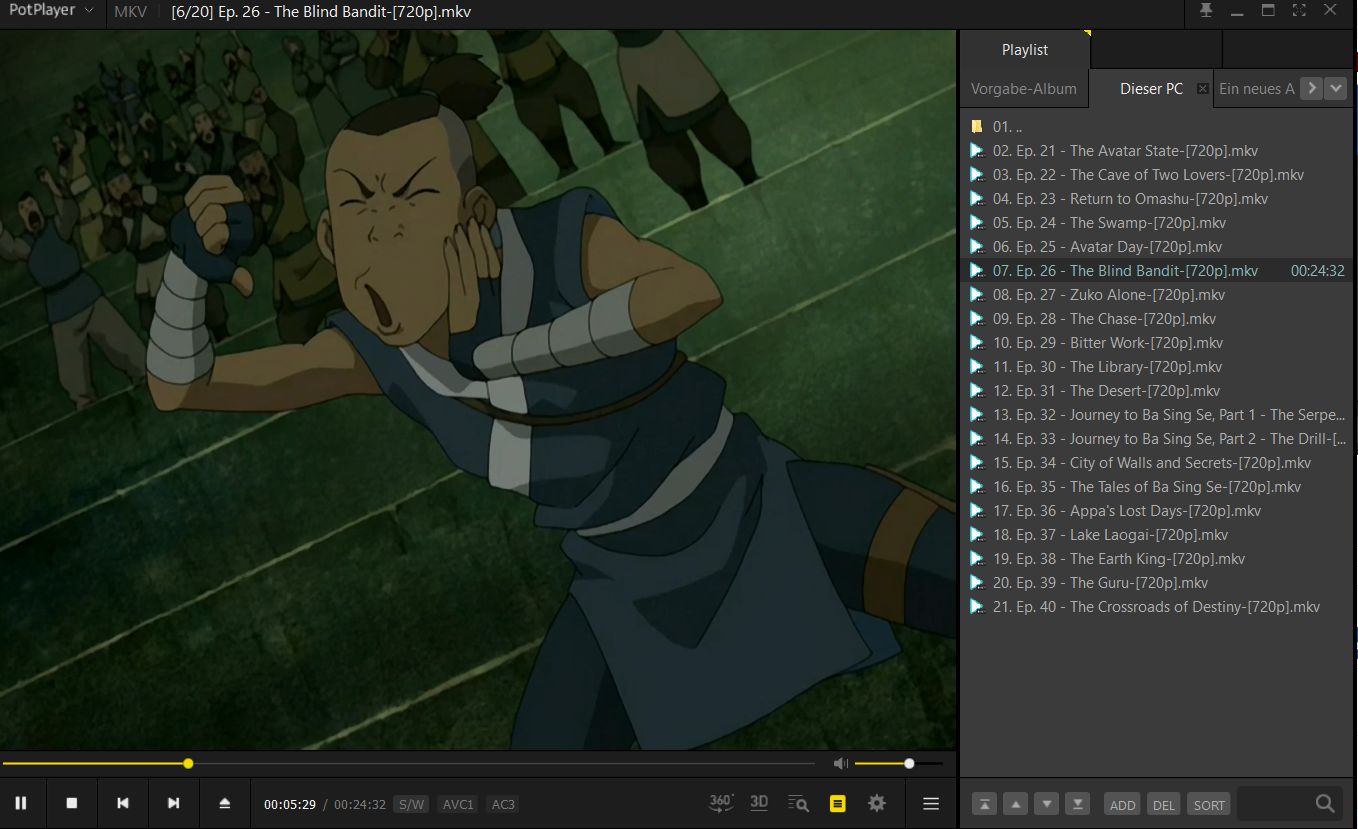Select Ep. 22 - The Cave of Two Lovers

coord(1156,175)
